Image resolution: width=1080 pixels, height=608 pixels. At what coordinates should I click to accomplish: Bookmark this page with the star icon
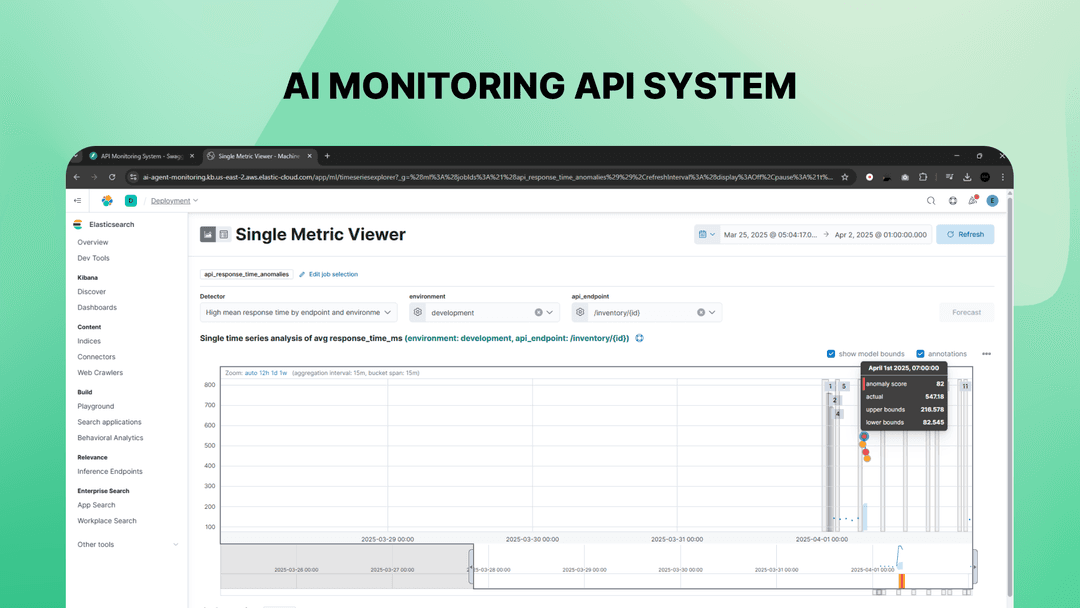pyautogui.click(x=844, y=177)
